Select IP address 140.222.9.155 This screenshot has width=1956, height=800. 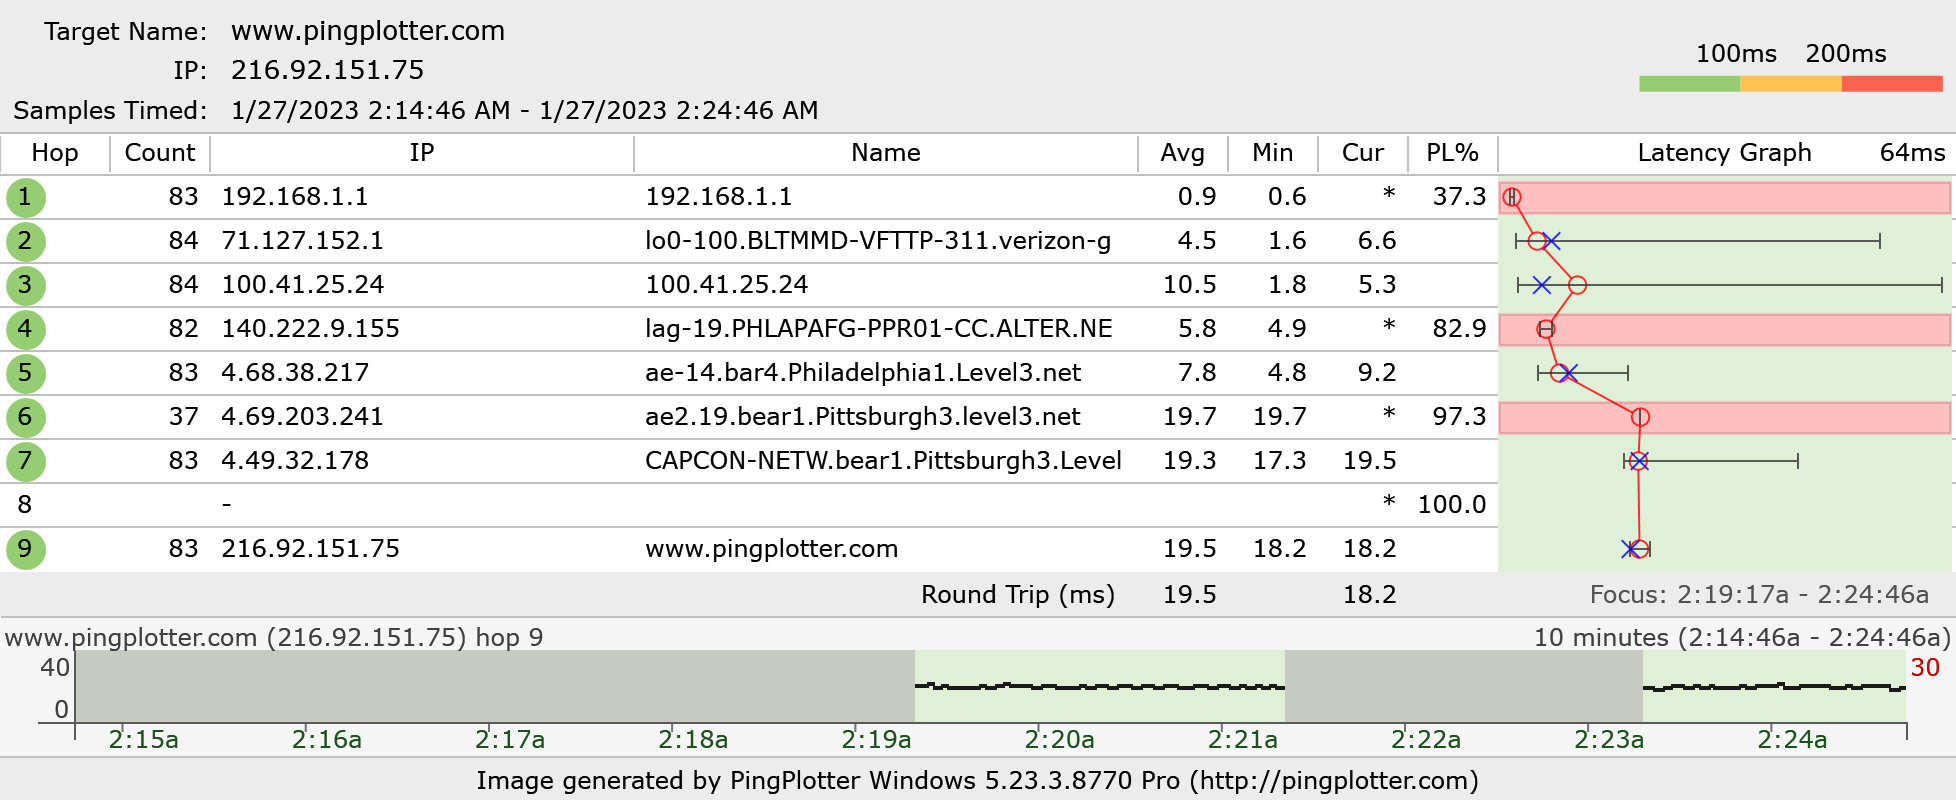pos(310,329)
